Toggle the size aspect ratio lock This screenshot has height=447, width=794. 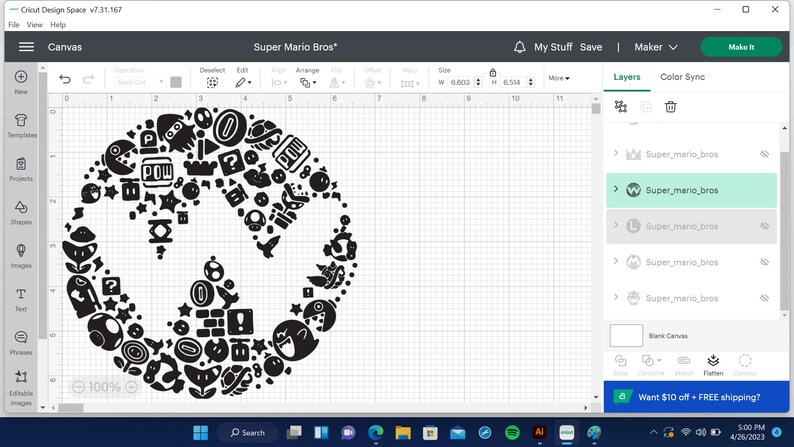coord(493,72)
